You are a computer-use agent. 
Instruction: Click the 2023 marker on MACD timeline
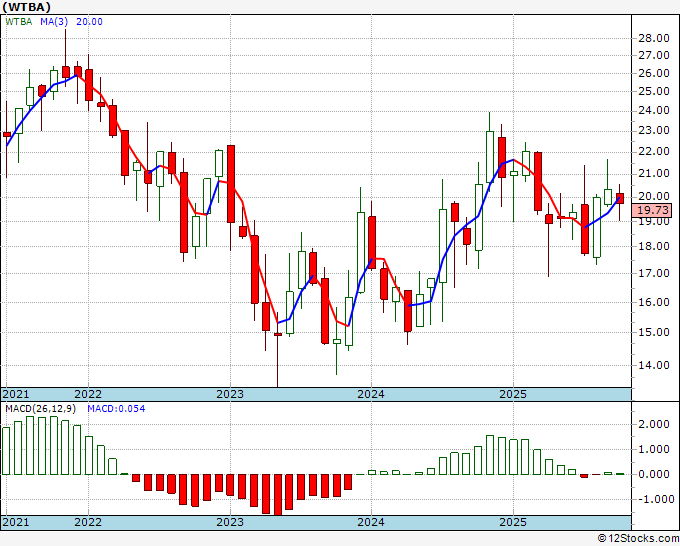coord(230,522)
